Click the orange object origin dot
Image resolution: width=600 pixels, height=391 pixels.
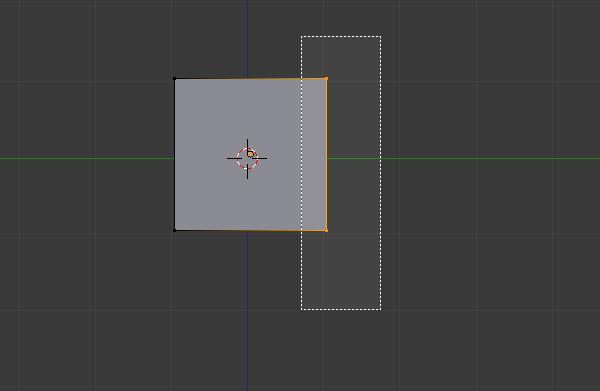point(250,154)
